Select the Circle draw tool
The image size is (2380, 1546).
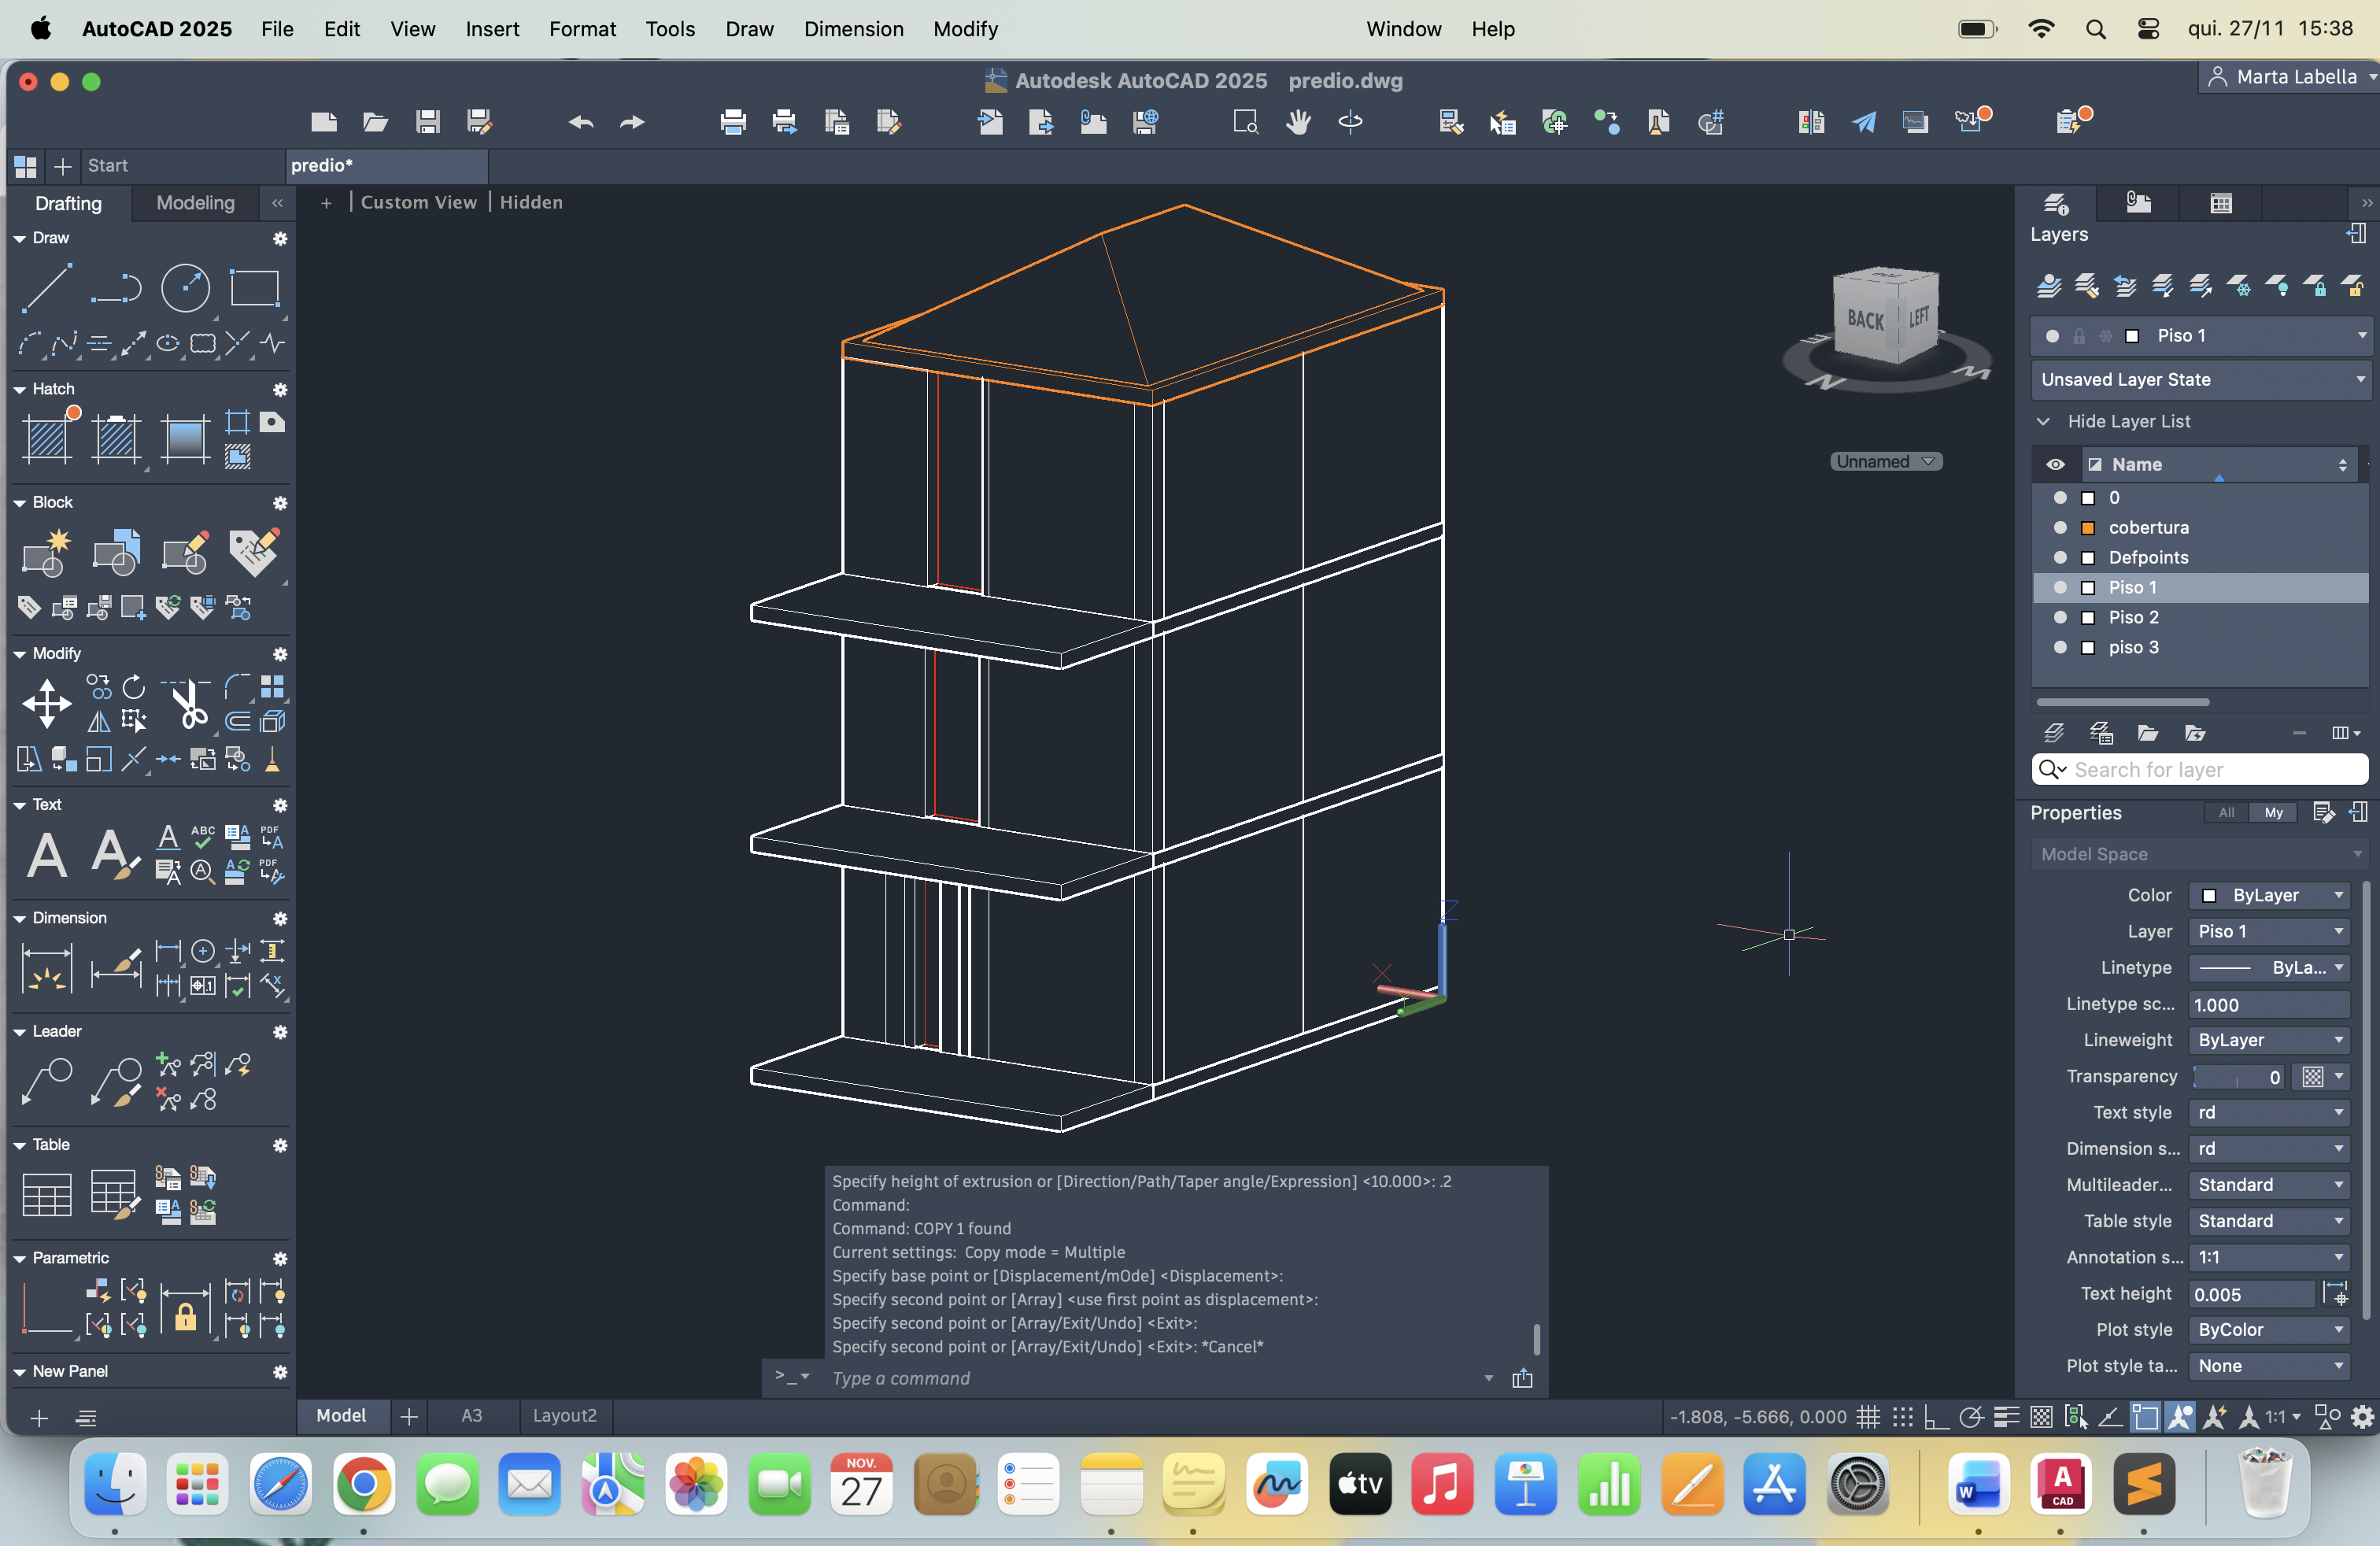point(186,288)
